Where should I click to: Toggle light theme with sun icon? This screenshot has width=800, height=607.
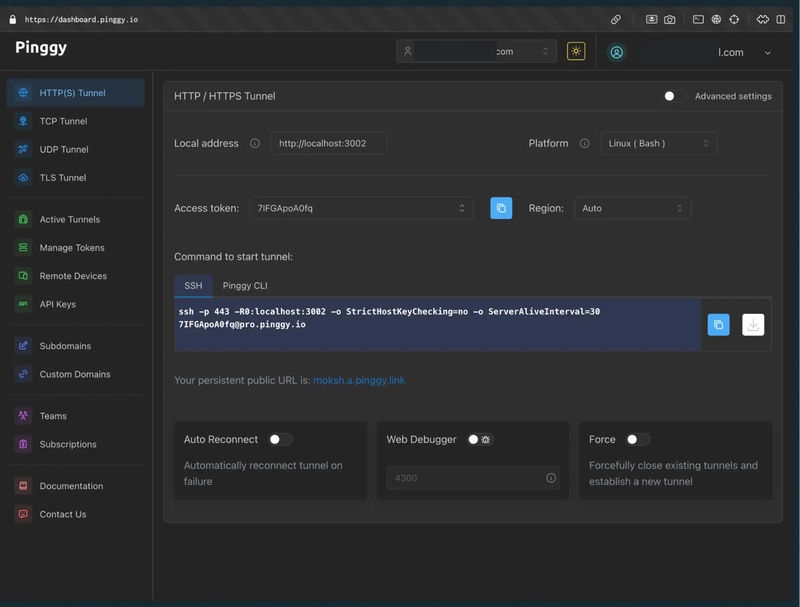coord(576,51)
